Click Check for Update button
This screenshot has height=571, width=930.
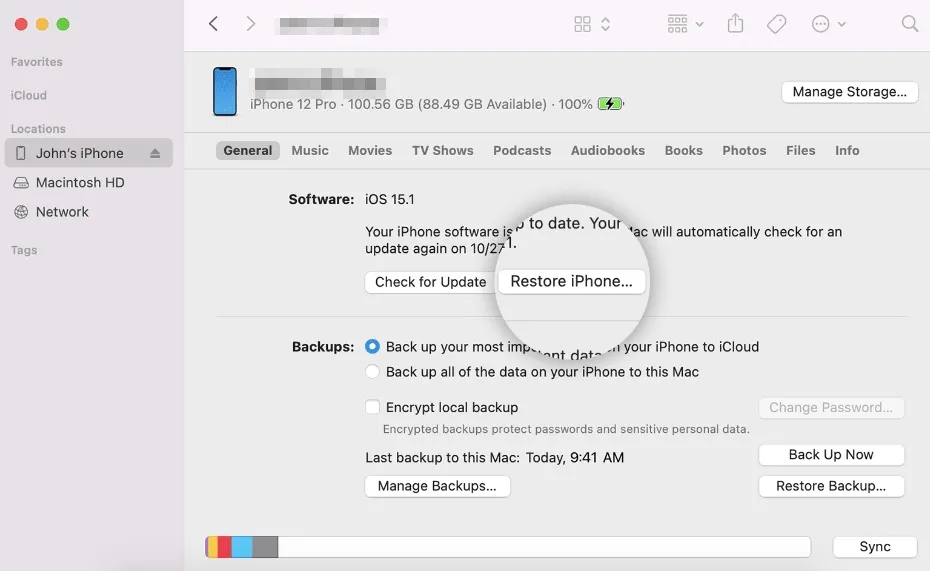pos(430,282)
